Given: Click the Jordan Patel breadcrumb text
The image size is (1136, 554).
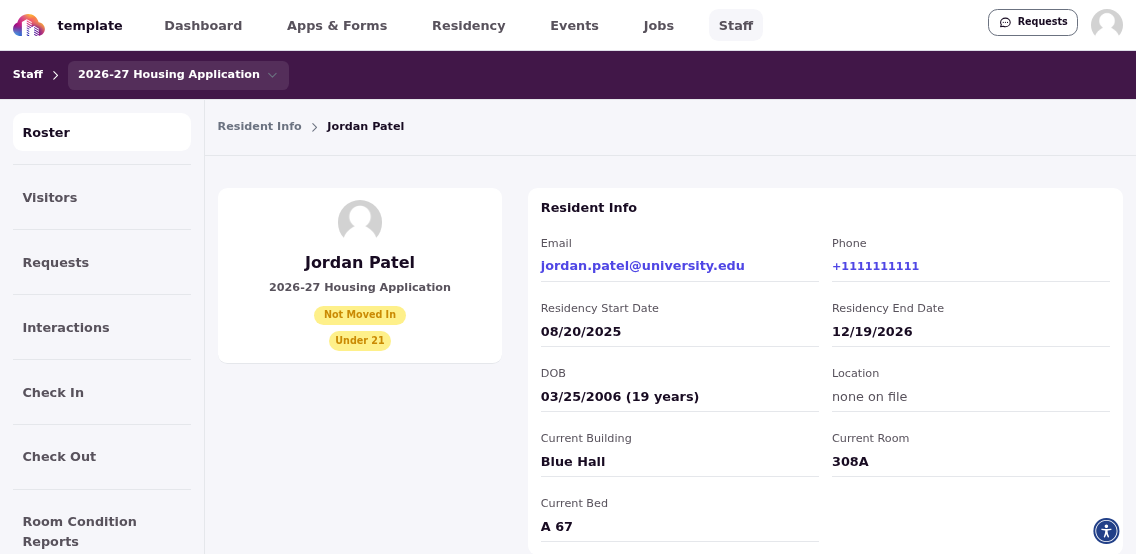Looking at the screenshot, I should point(366,126).
